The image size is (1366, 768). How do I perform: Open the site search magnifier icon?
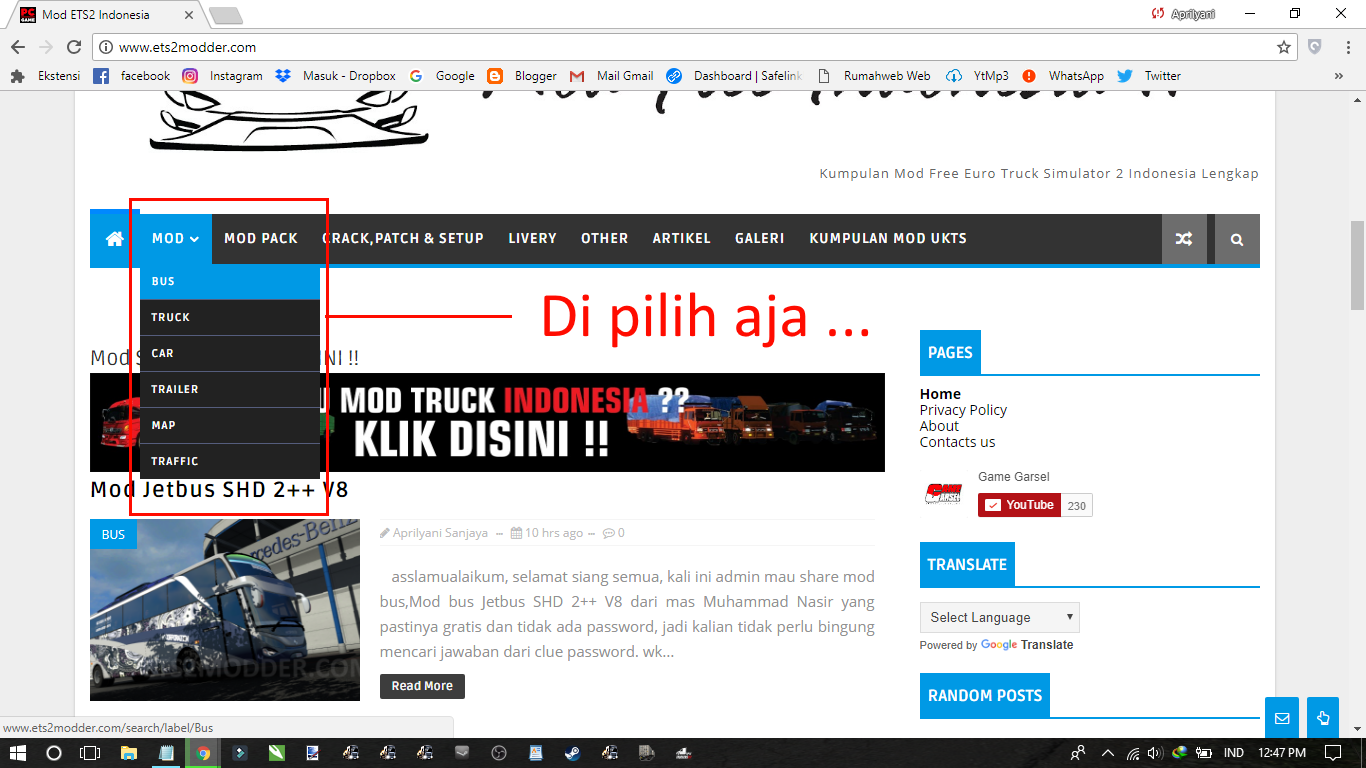coord(1237,239)
